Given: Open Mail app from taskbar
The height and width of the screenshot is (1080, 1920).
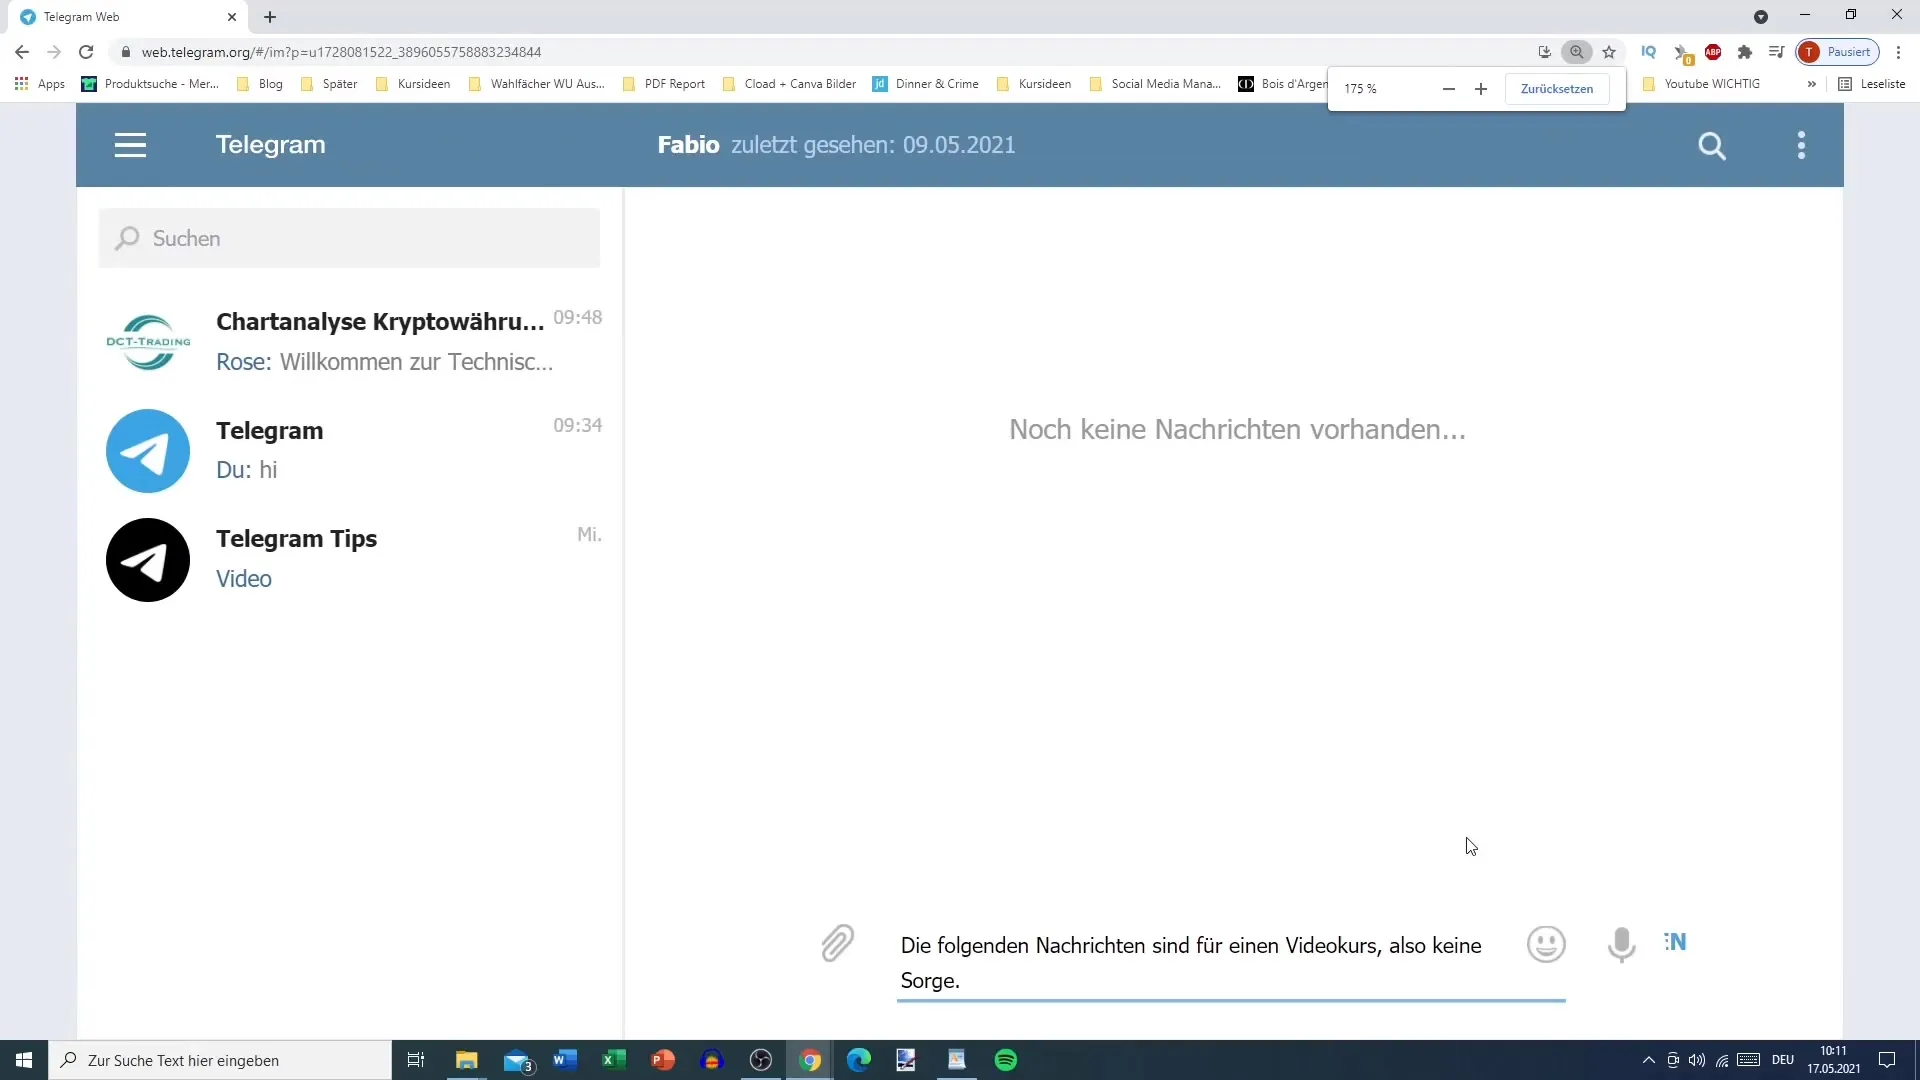Looking at the screenshot, I should coord(518,1060).
